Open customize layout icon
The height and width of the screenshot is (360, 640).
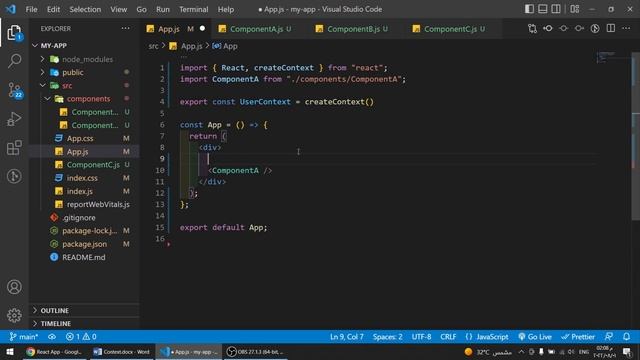(575, 9)
